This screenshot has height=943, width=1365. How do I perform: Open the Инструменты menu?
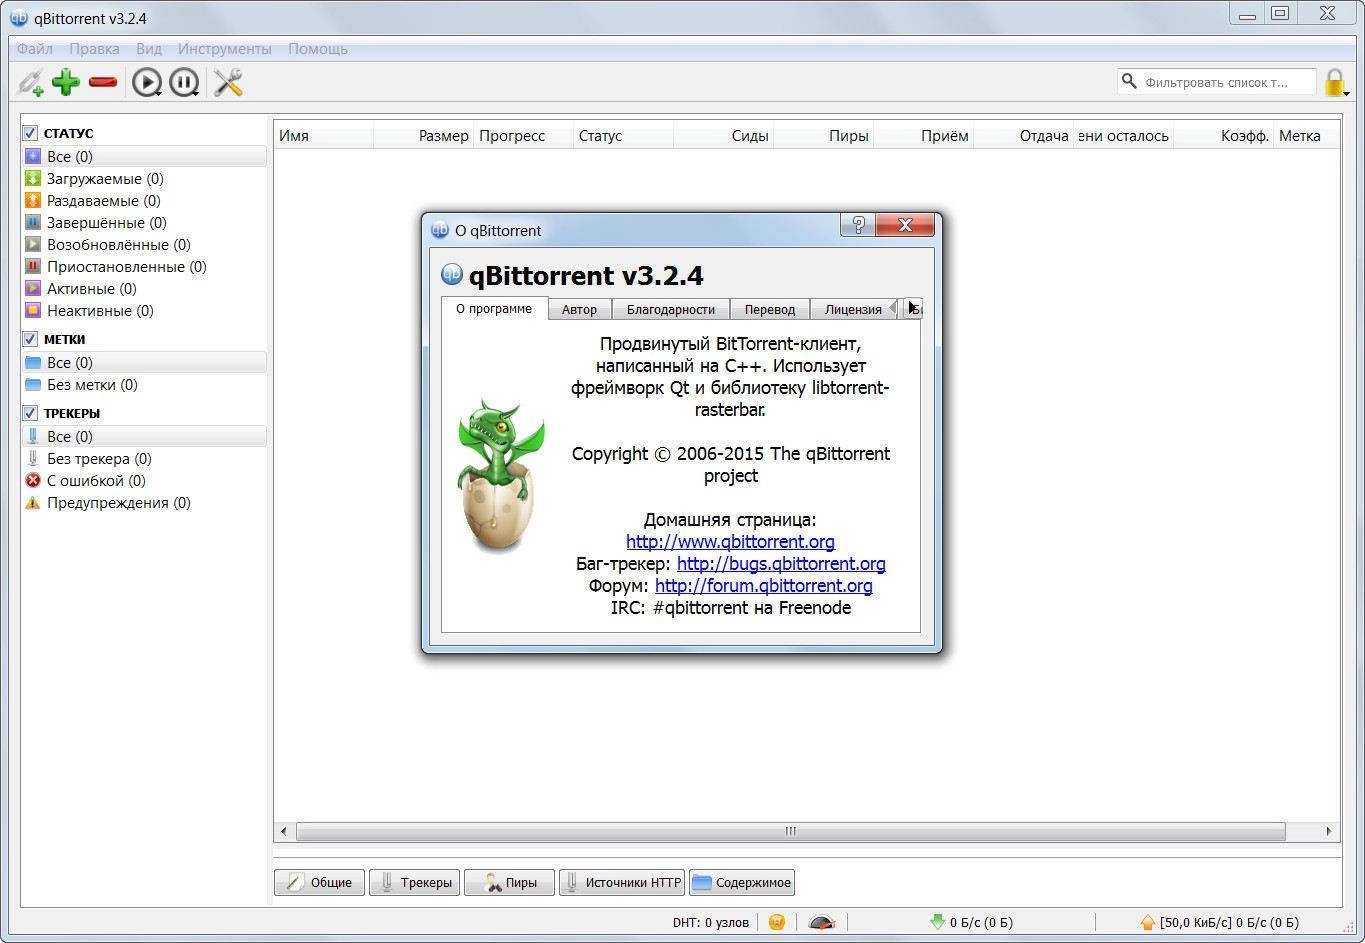click(x=225, y=48)
